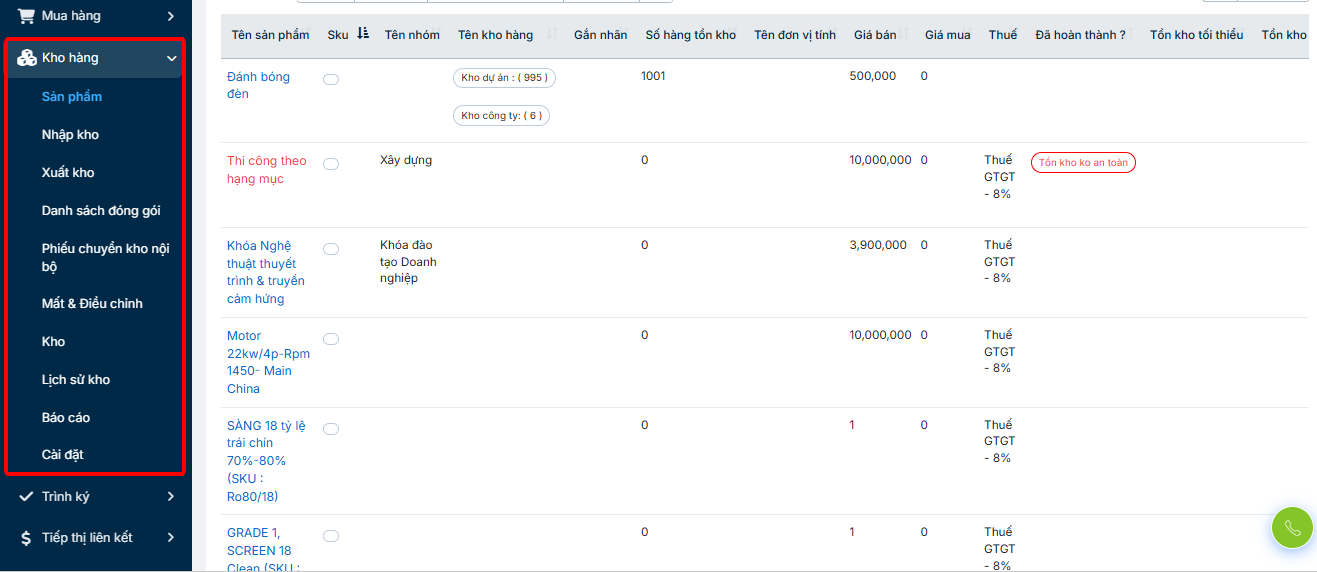Collapse the Kho hàng menu chevron
1317x572 pixels.
coord(171,59)
